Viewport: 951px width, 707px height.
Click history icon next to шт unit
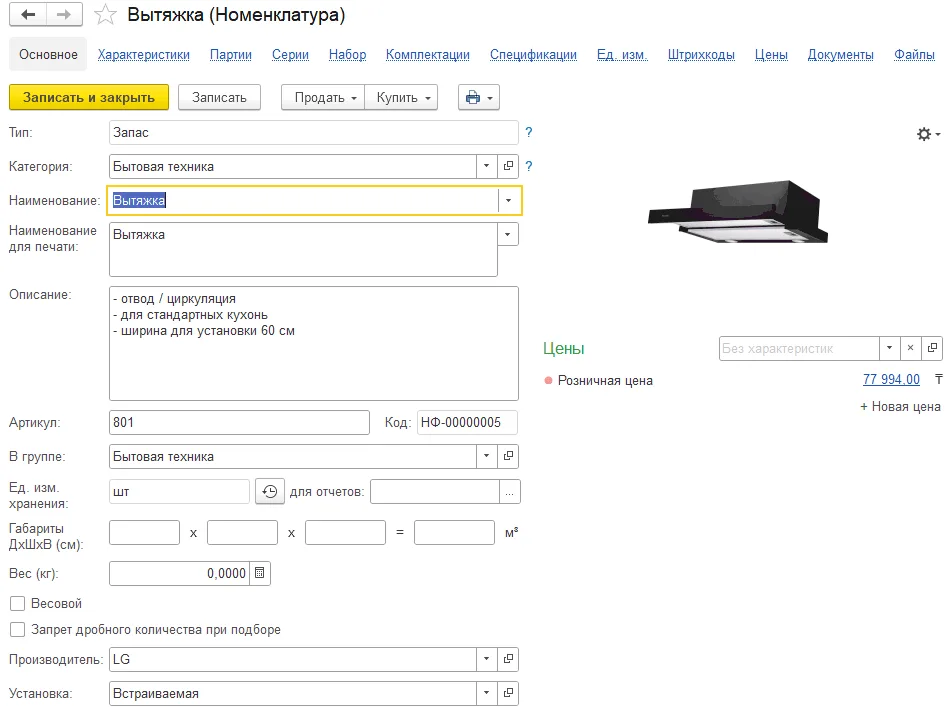pos(270,492)
